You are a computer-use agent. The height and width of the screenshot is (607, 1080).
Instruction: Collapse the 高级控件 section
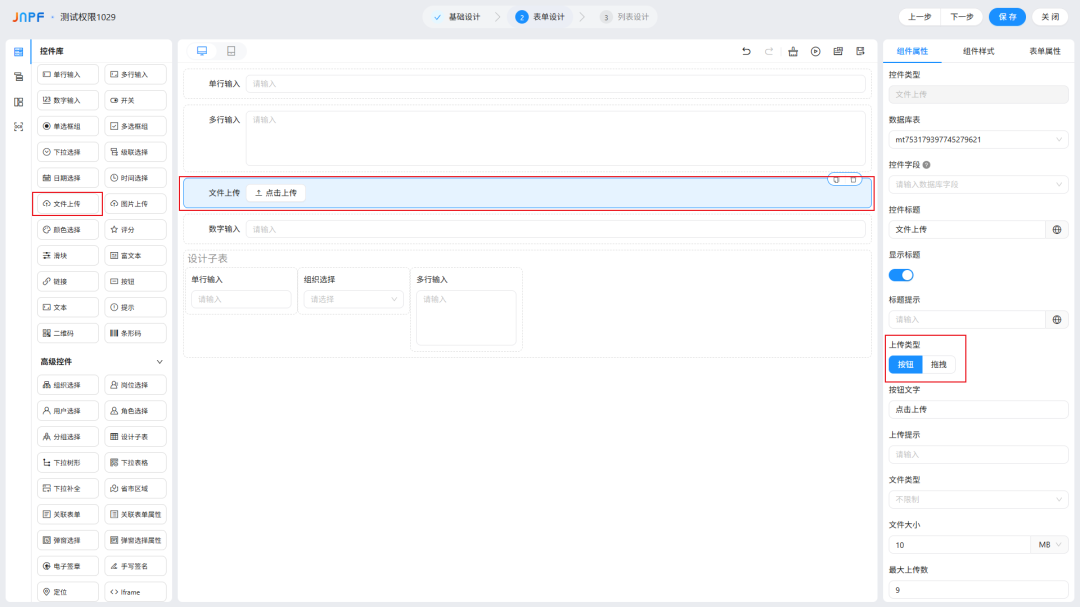coord(159,361)
